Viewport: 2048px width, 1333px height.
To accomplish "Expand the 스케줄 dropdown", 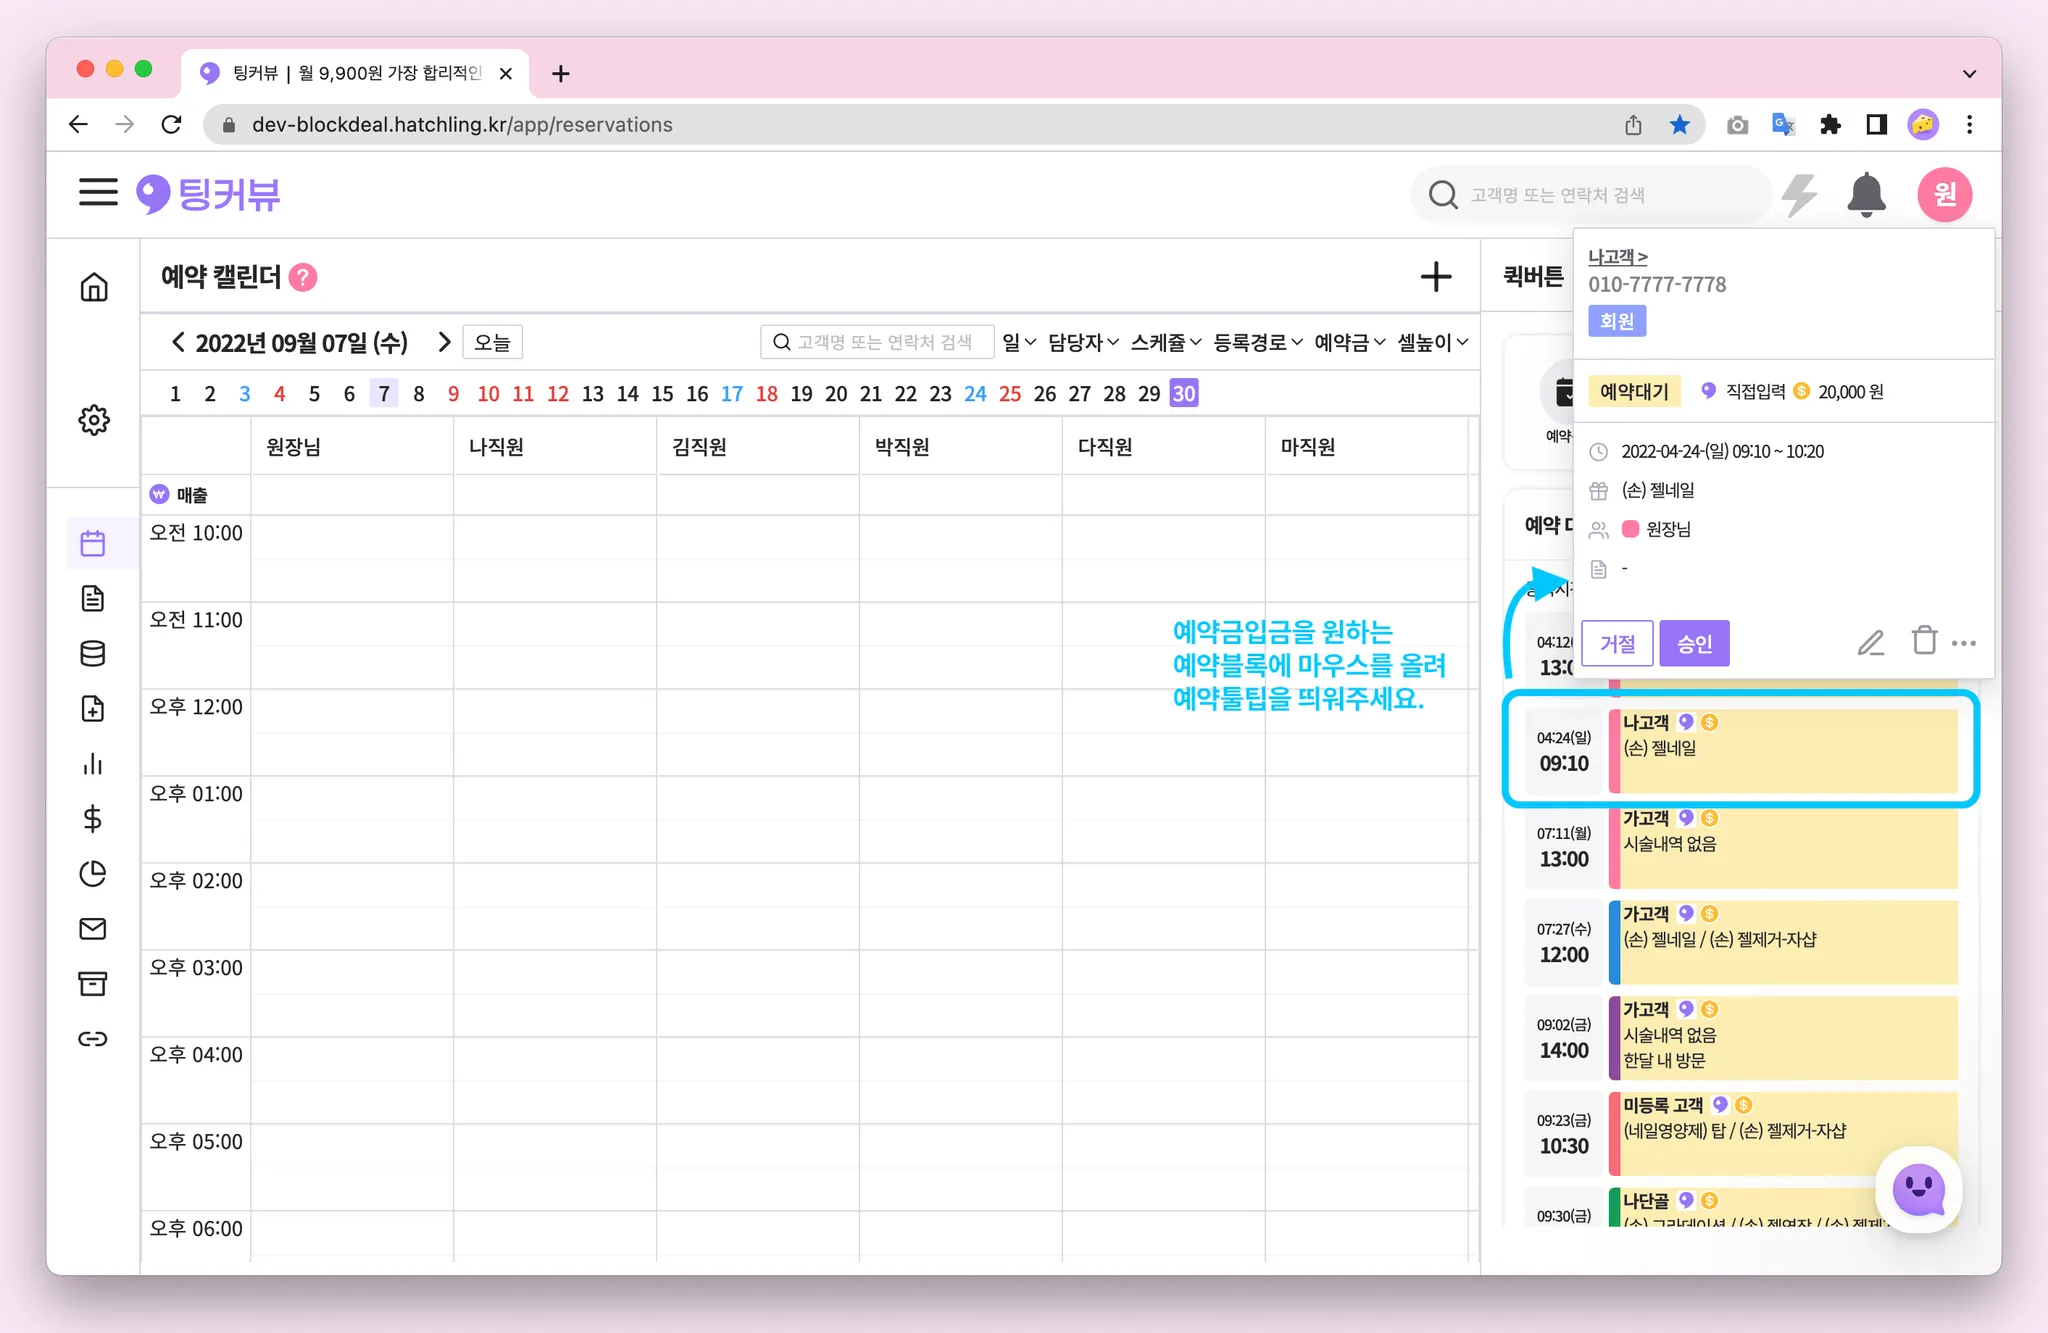I will click(x=1165, y=343).
